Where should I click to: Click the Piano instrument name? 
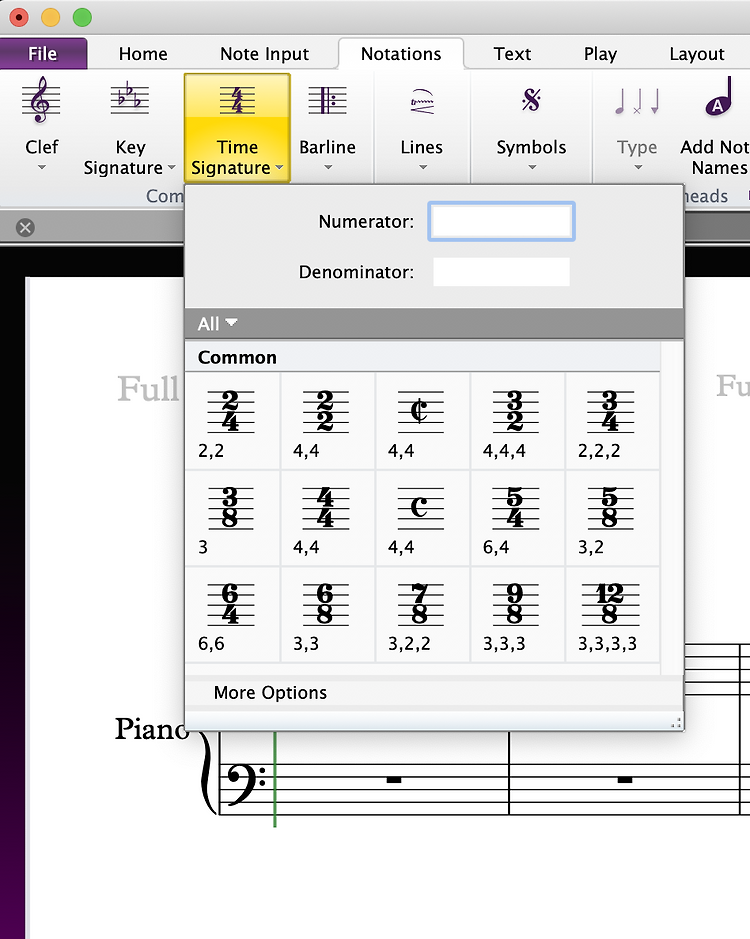152,729
